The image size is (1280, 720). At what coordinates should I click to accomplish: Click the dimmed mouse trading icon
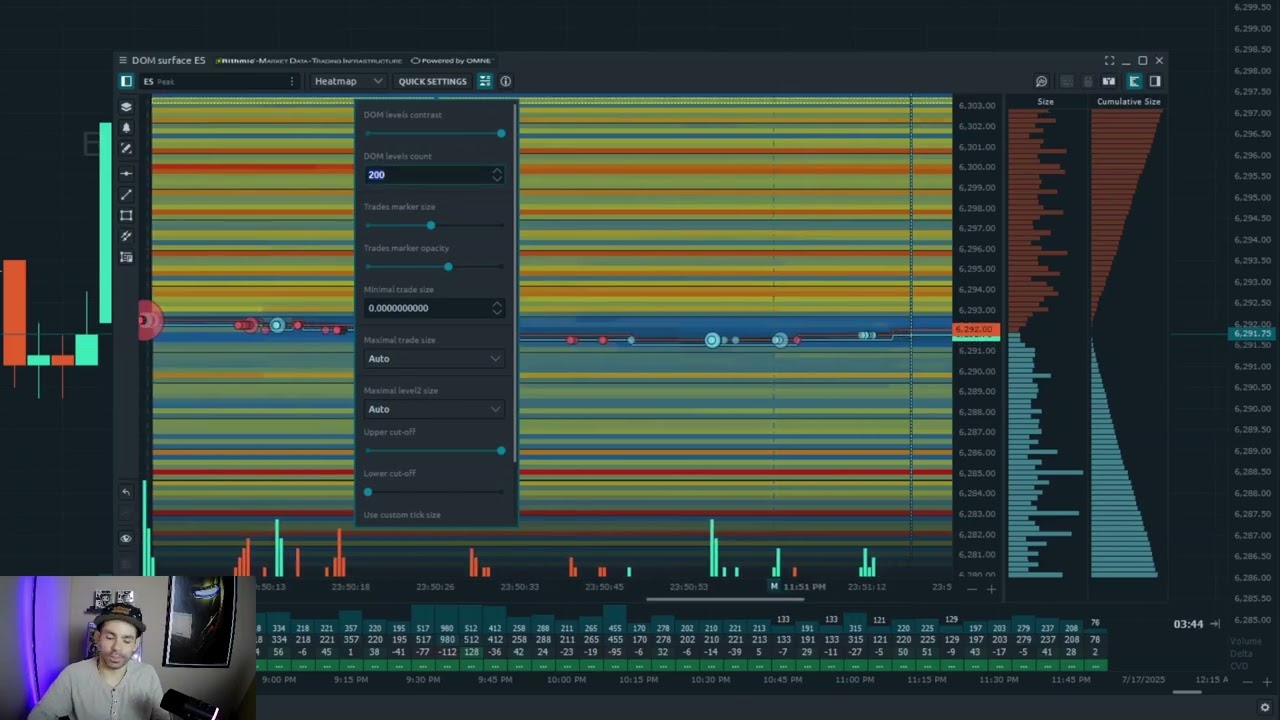coord(1088,81)
